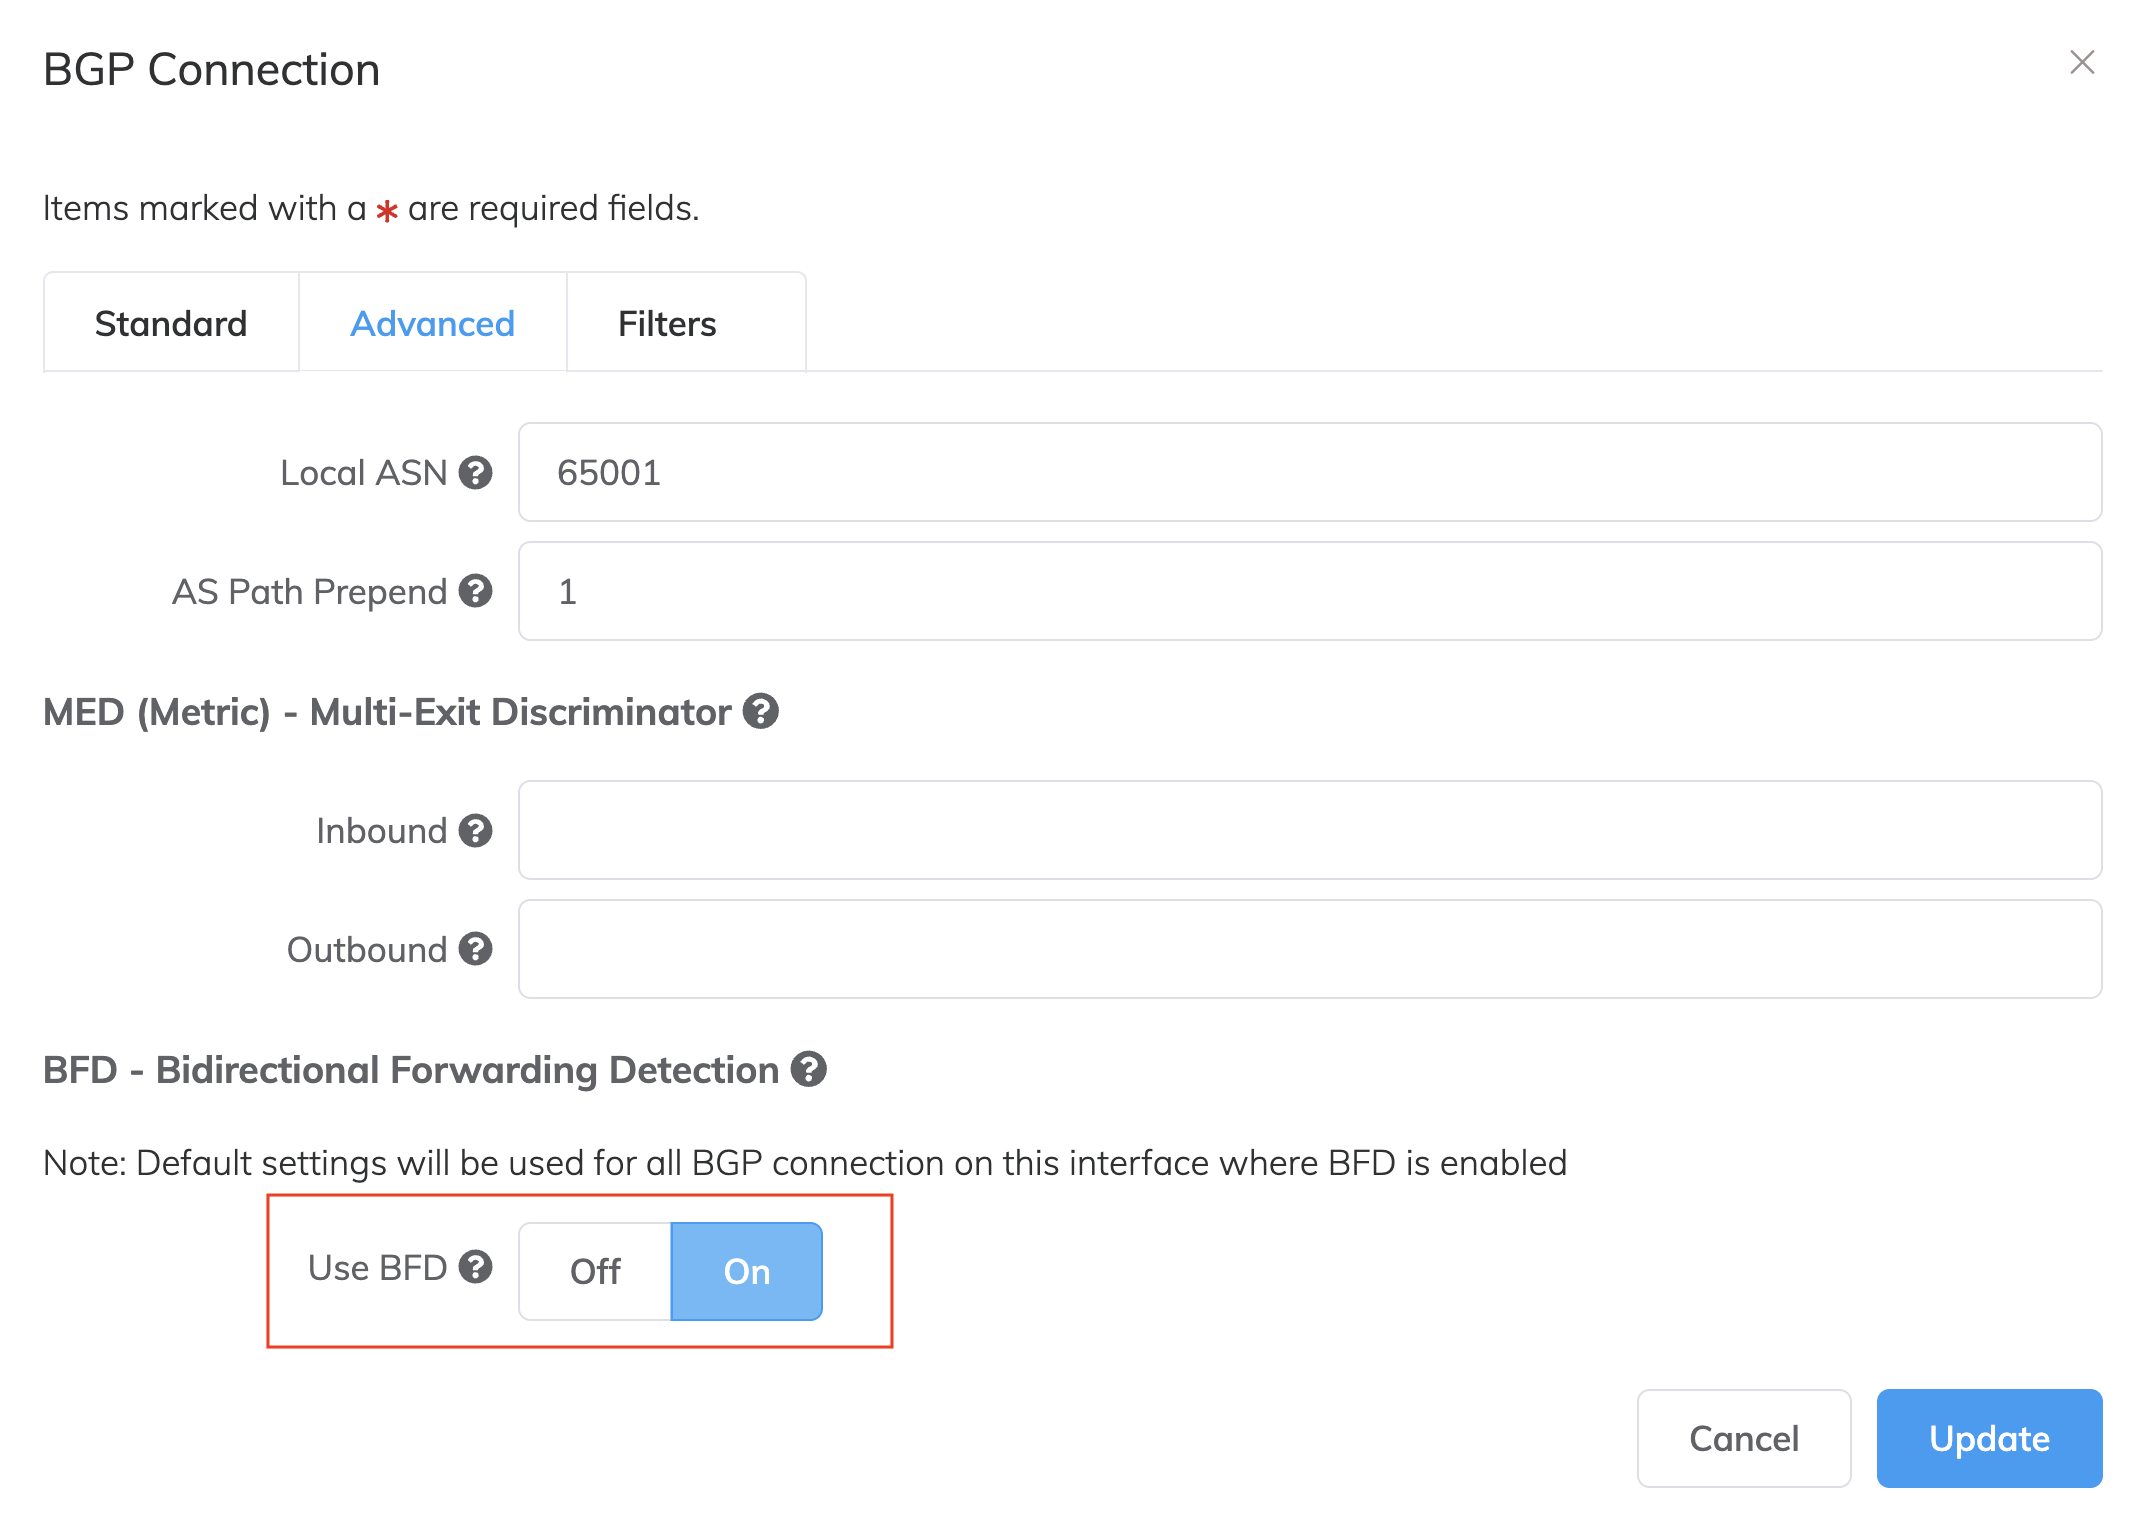Click the Inbound help question icon
The width and height of the screenshot is (2147, 1530).
475,831
